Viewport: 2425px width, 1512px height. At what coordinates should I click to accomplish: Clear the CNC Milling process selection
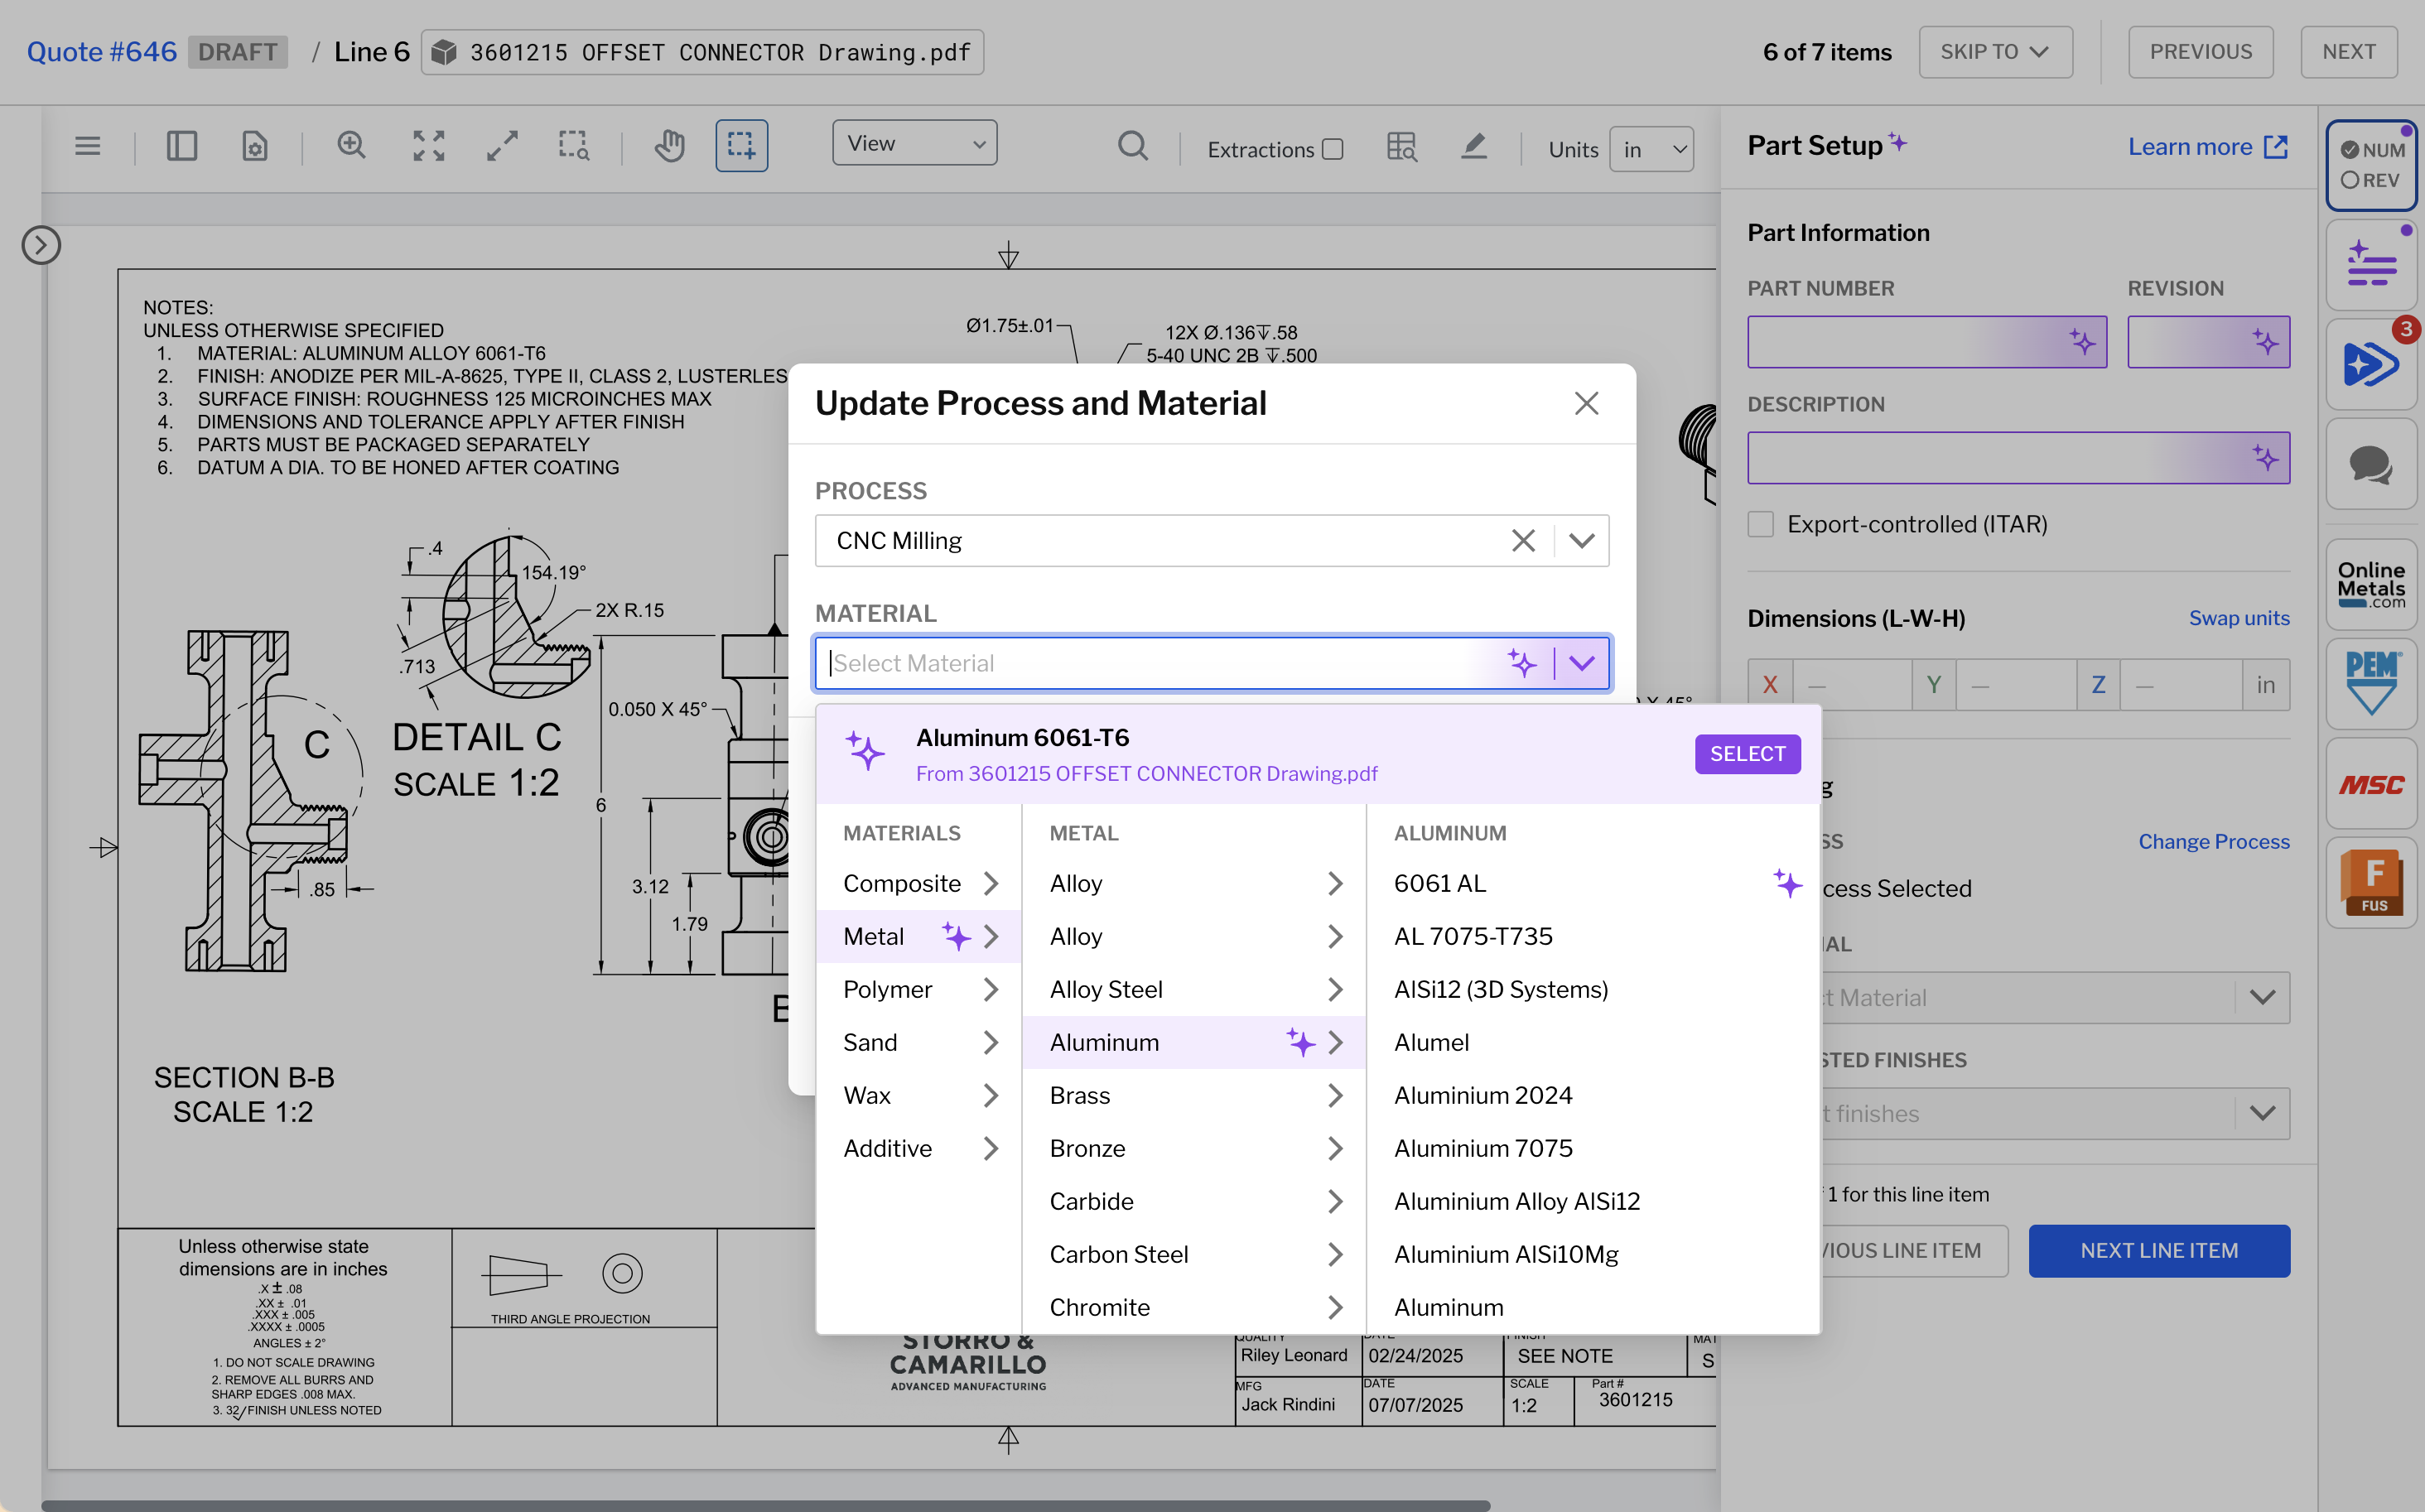coord(1523,541)
